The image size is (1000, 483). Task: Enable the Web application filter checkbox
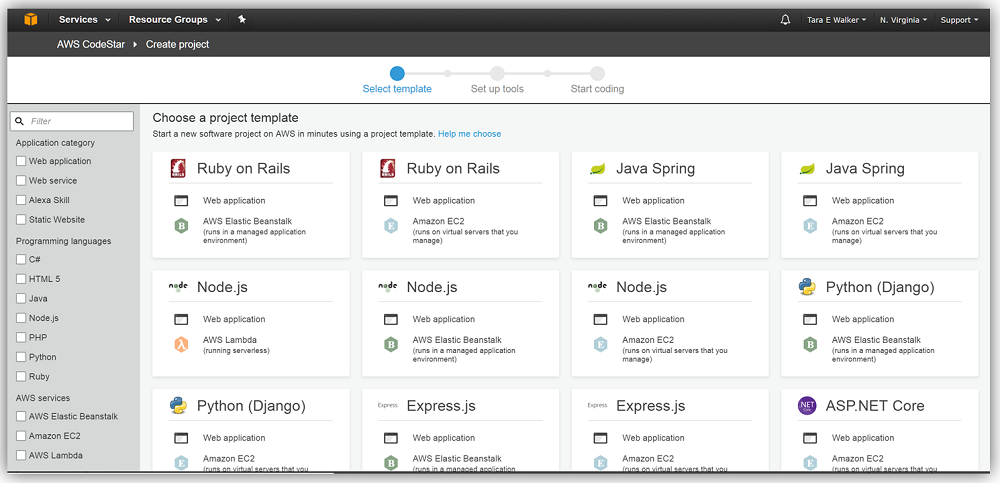coord(22,161)
